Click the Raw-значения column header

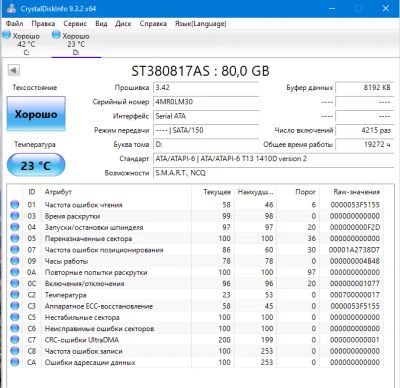tap(352, 192)
